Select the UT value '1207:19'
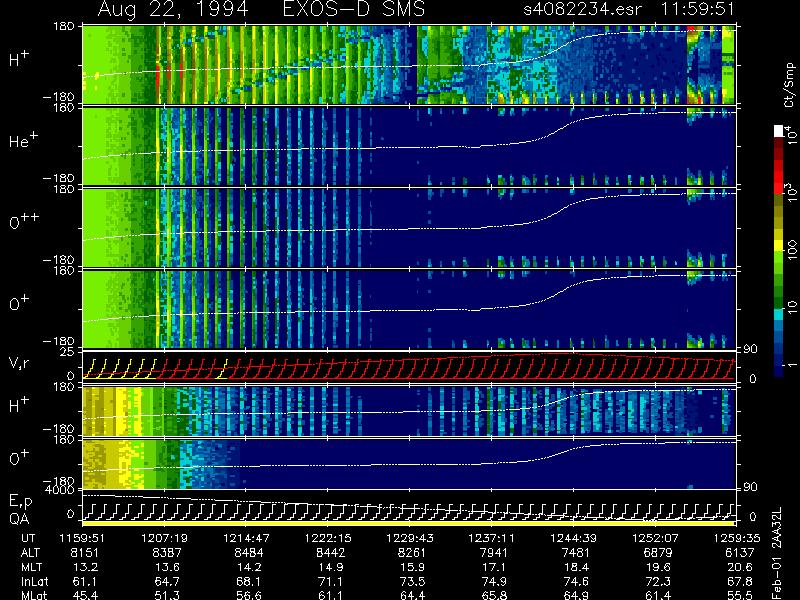Viewport: 800px width, 600px height. point(164,538)
